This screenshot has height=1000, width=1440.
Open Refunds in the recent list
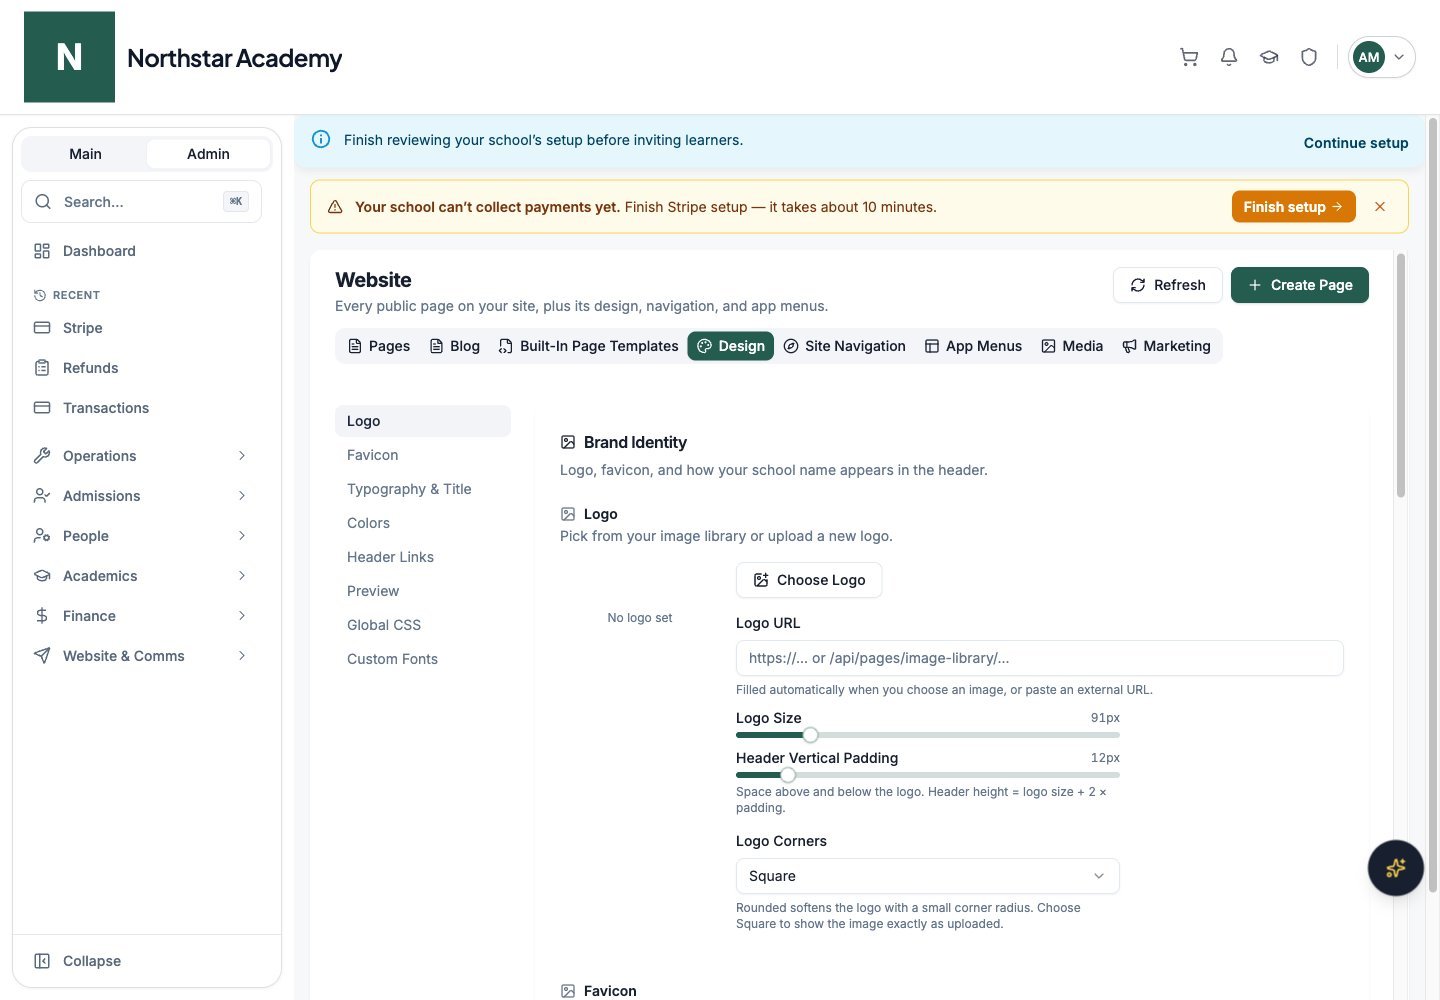(x=141, y=368)
